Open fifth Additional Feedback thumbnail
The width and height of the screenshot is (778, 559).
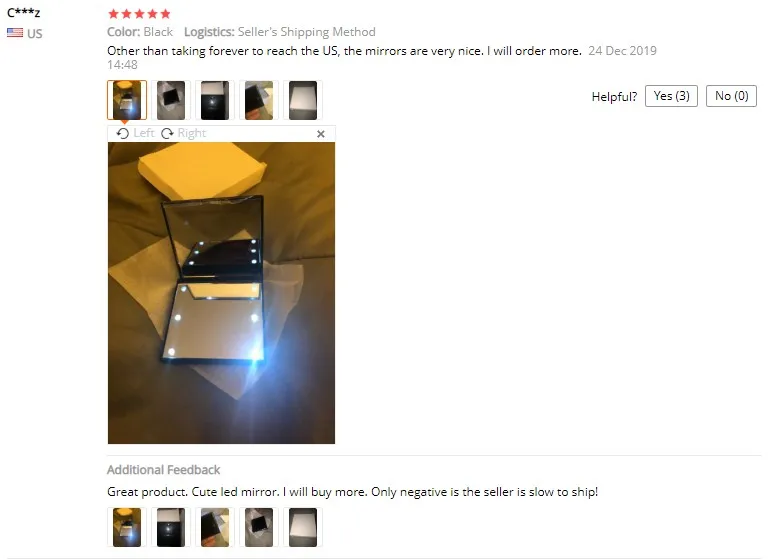tap(303, 527)
